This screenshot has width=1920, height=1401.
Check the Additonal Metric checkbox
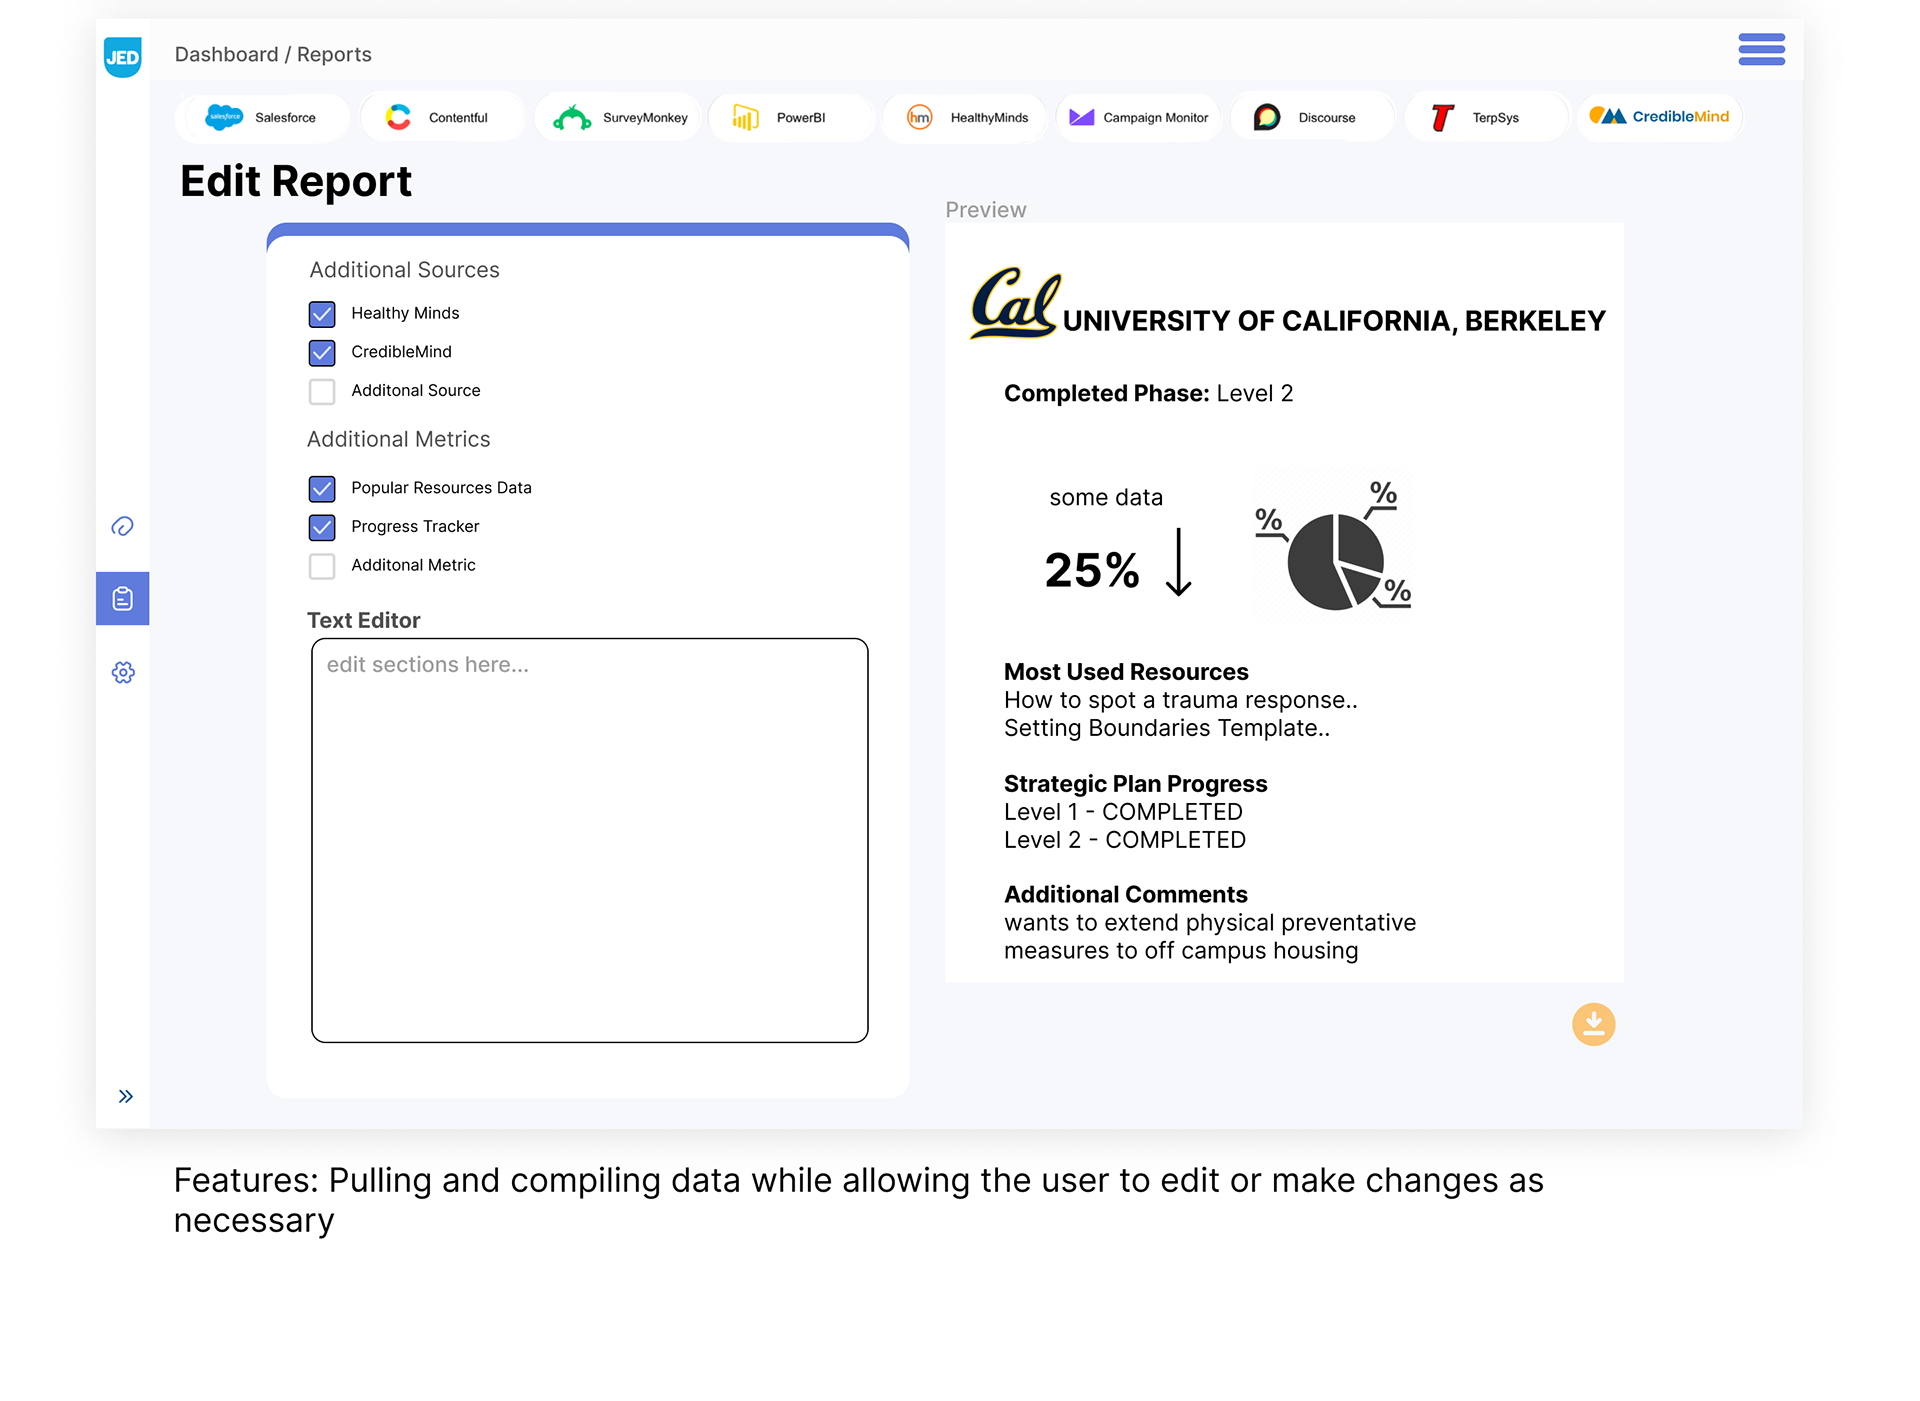(x=322, y=566)
